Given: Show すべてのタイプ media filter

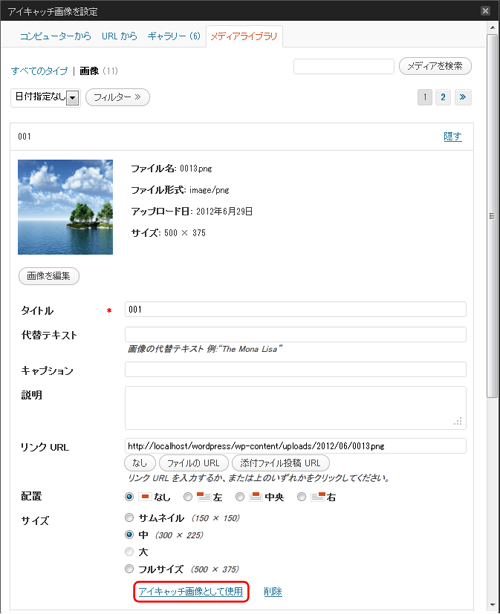Looking at the screenshot, I should 40,71.
